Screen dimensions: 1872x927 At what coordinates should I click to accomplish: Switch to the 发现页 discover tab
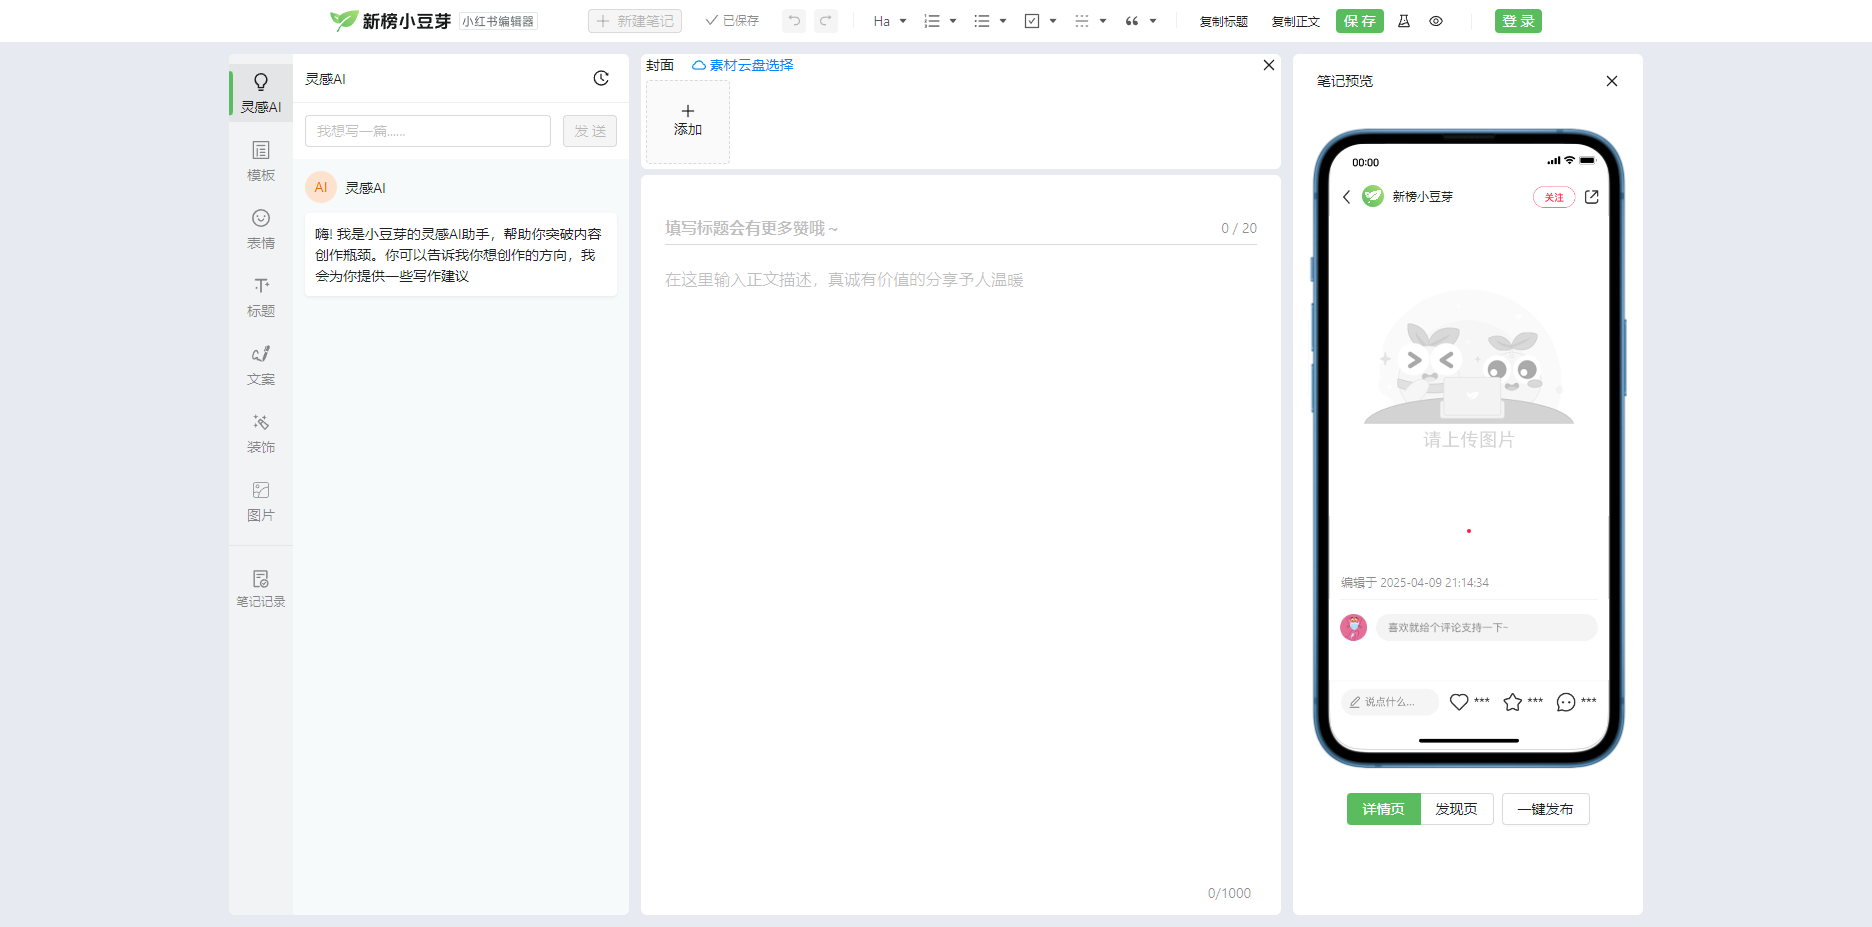pyautogui.click(x=1457, y=809)
